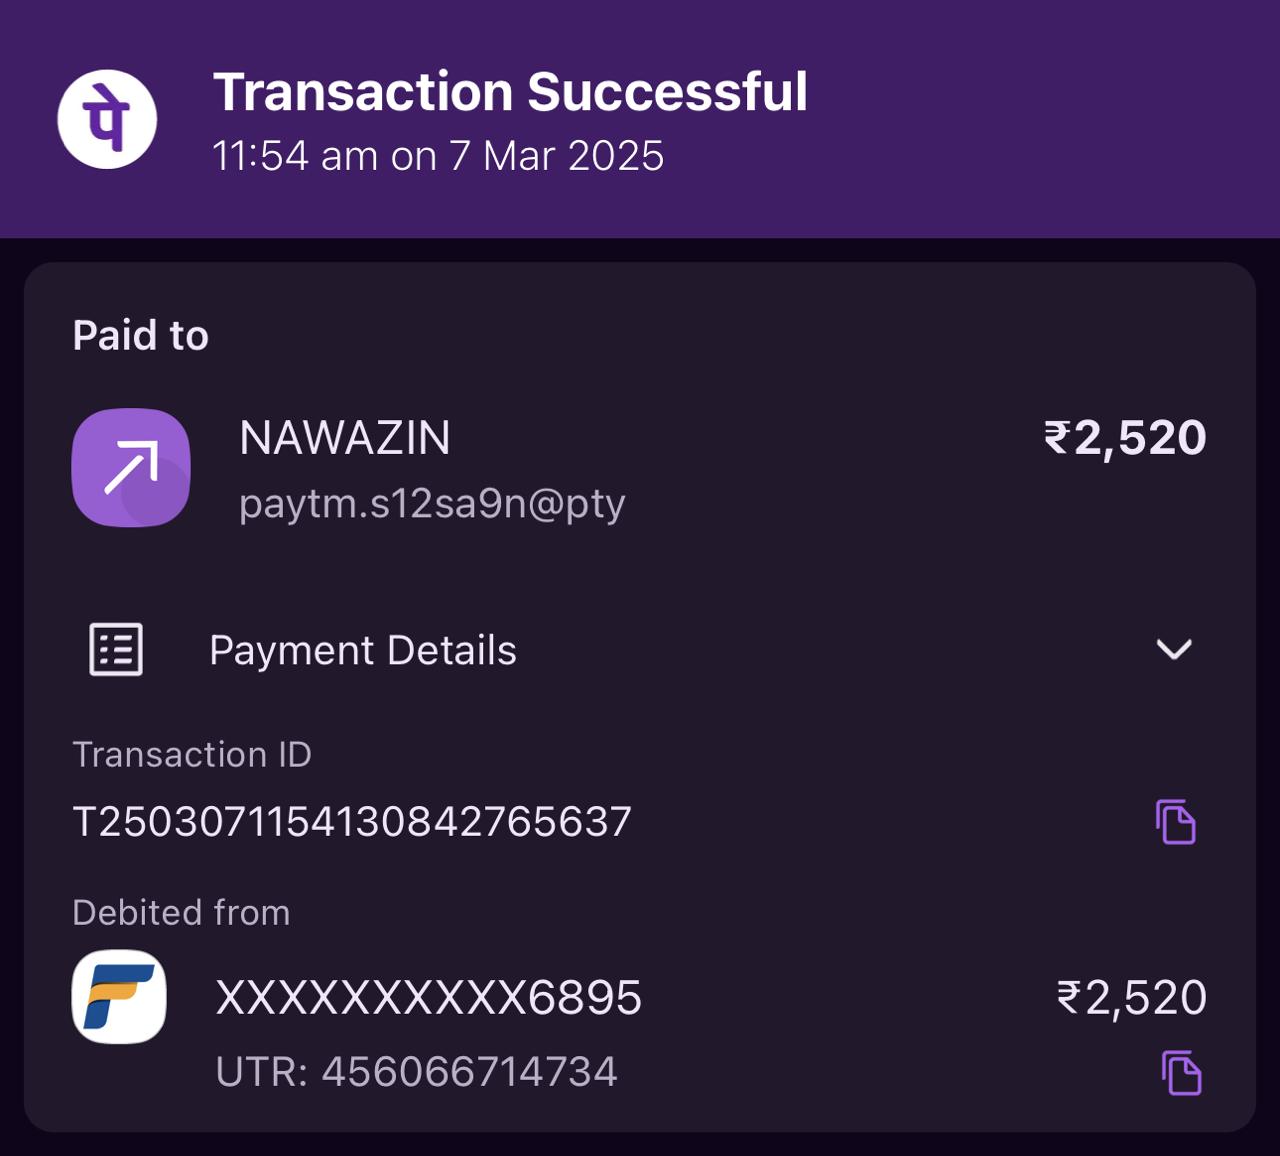Click the Transaction ID field label

point(192,754)
